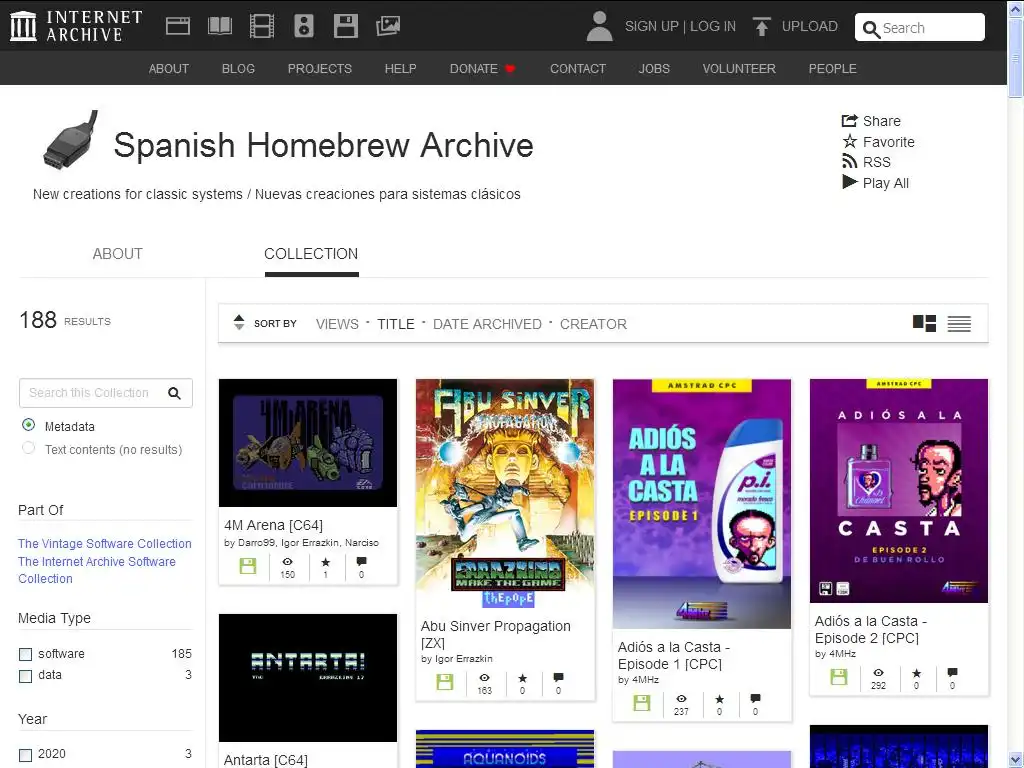This screenshot has width=1024, height=768.
Task: Open the Images icon in the header
Action: point(388,26)
